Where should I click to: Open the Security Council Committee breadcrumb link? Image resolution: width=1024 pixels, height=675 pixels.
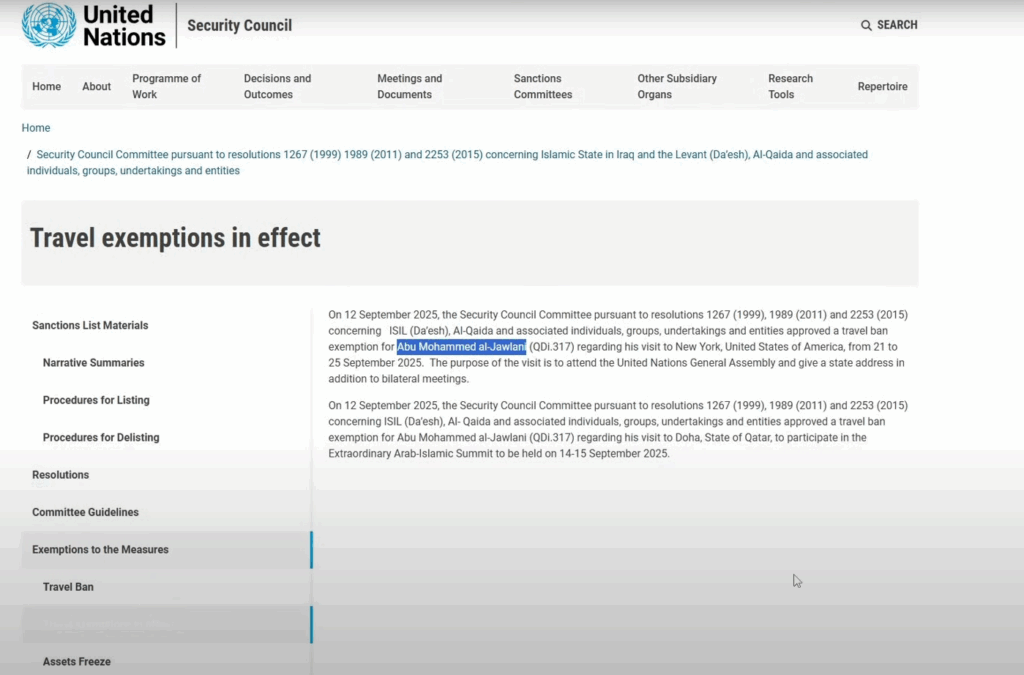450,155
